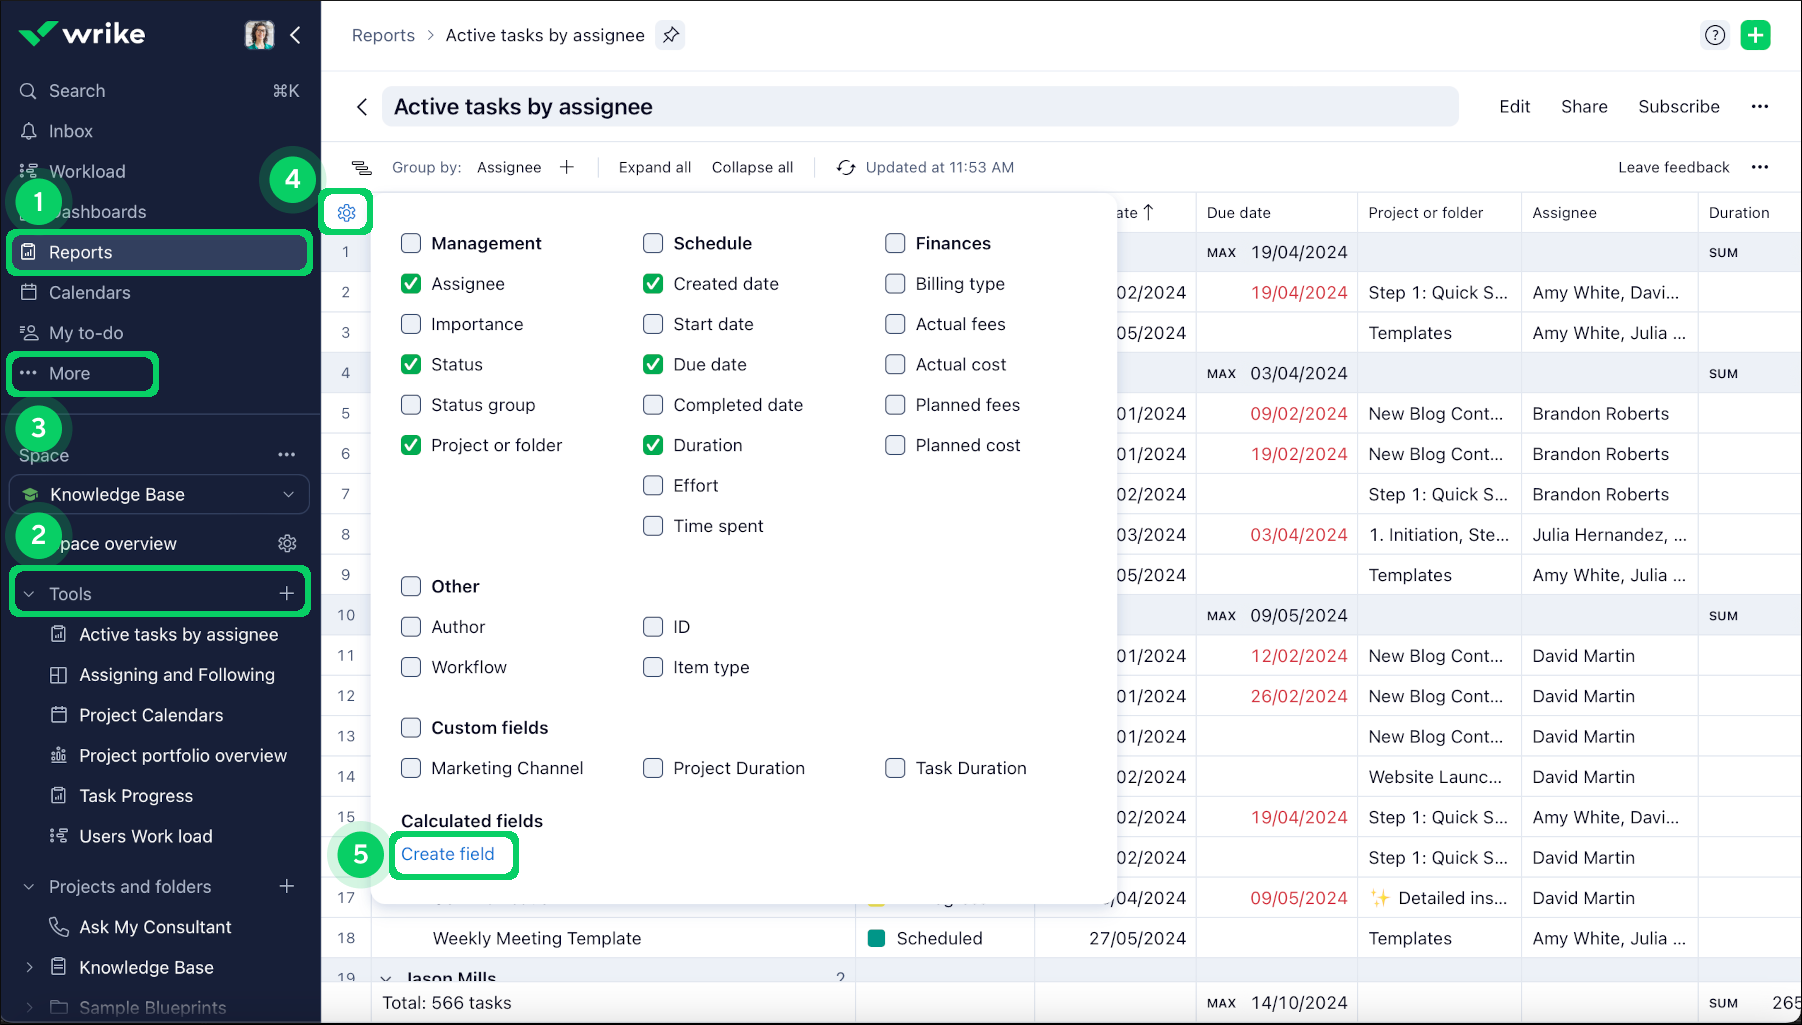Add a grouping with the plus icon
Viewport: 1802px width, 1025px height.
click(567, 167)
